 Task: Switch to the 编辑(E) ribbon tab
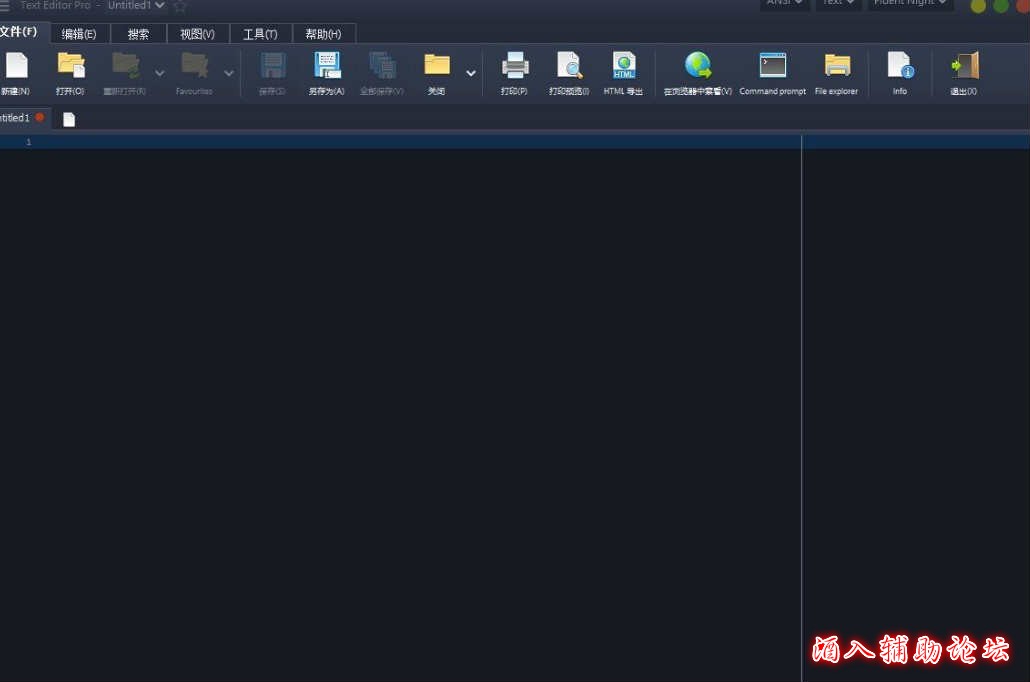coord(79,34)
